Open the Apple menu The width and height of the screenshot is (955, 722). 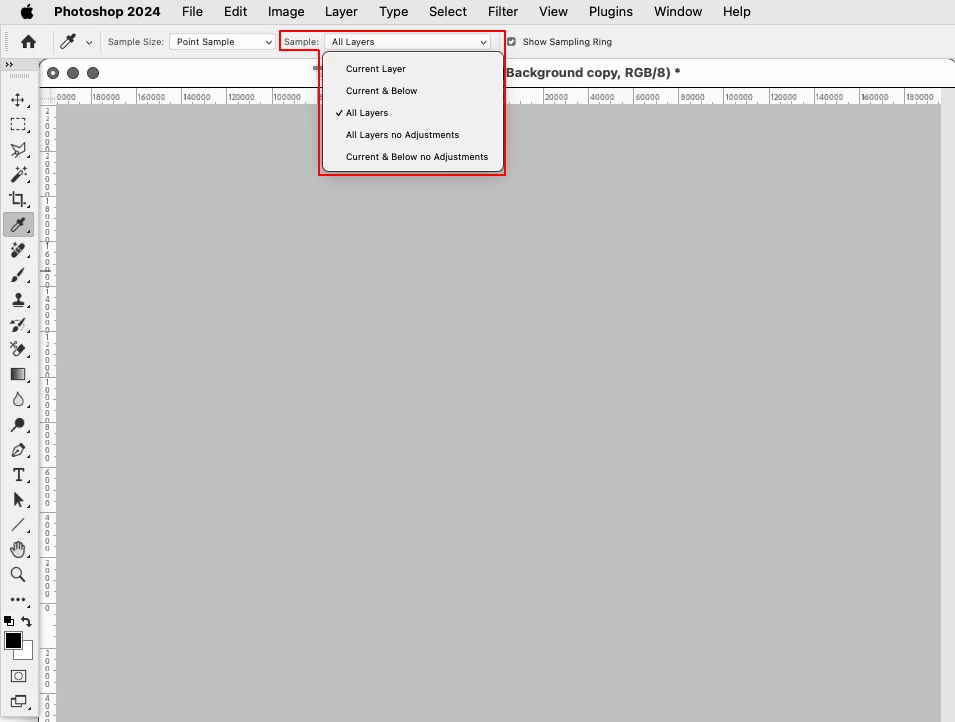click(27, 12)
